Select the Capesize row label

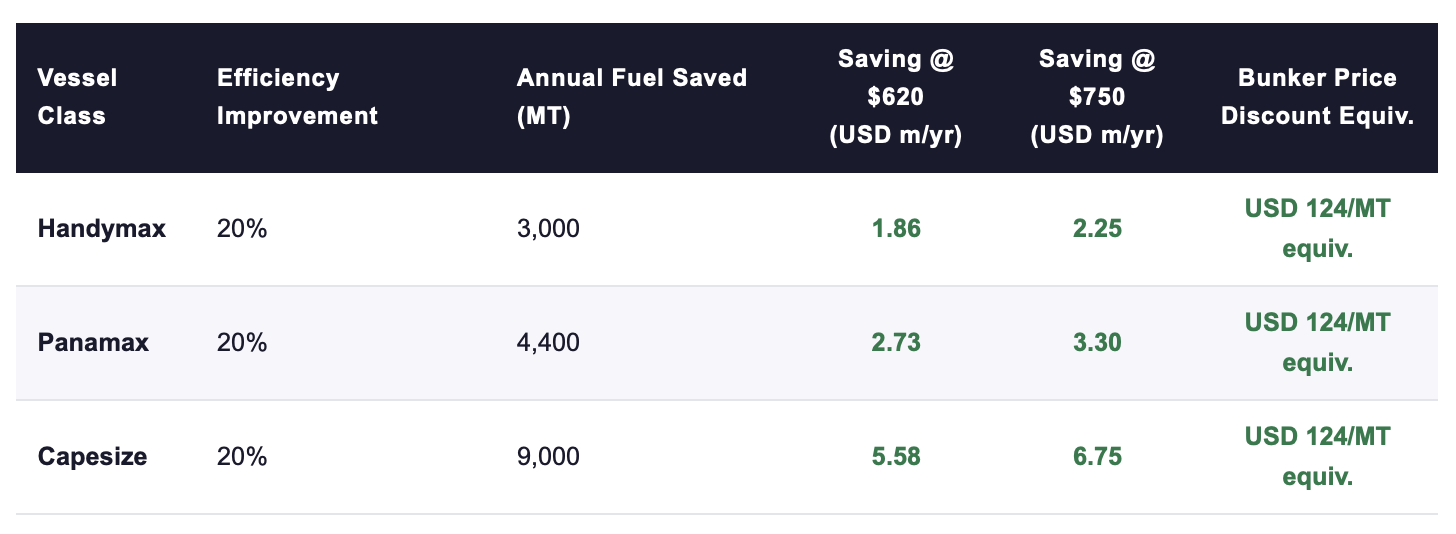(92, 457)
